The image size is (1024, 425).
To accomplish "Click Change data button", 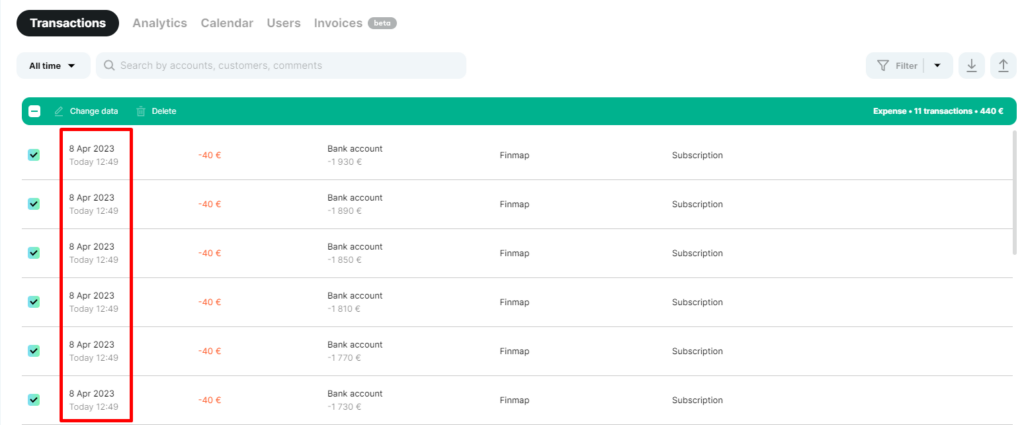I will [x=86, y=112].
